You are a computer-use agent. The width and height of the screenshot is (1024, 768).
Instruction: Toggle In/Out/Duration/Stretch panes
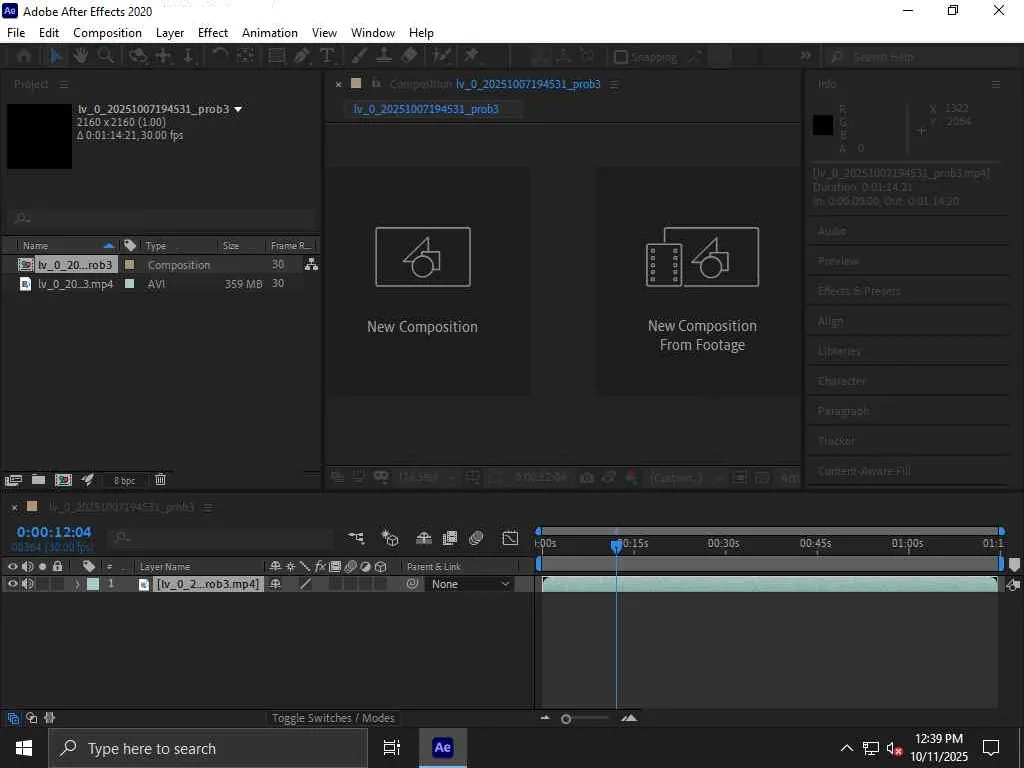(50, 718)
